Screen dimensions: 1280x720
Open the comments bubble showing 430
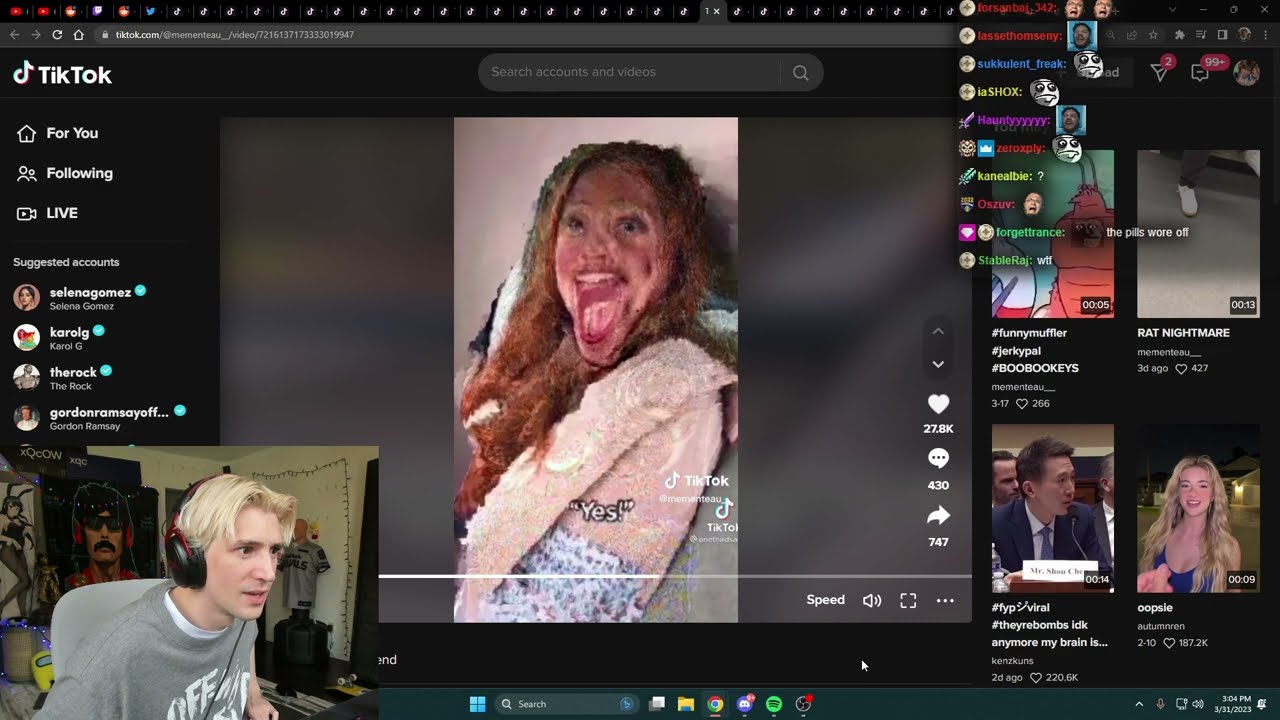point(938,458)
